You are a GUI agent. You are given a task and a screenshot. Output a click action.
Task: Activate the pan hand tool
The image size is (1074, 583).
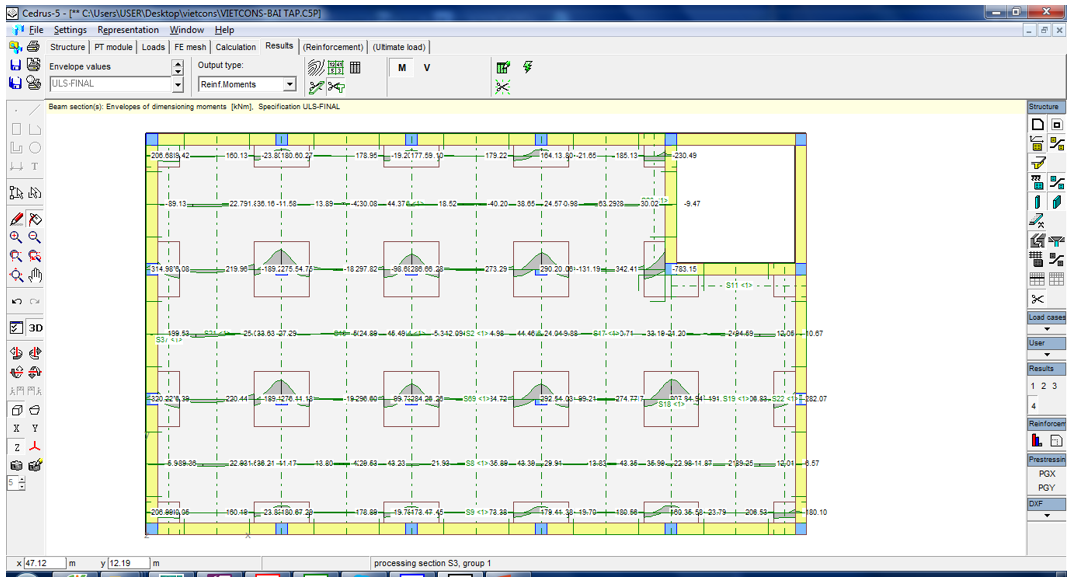pos(35,275)
